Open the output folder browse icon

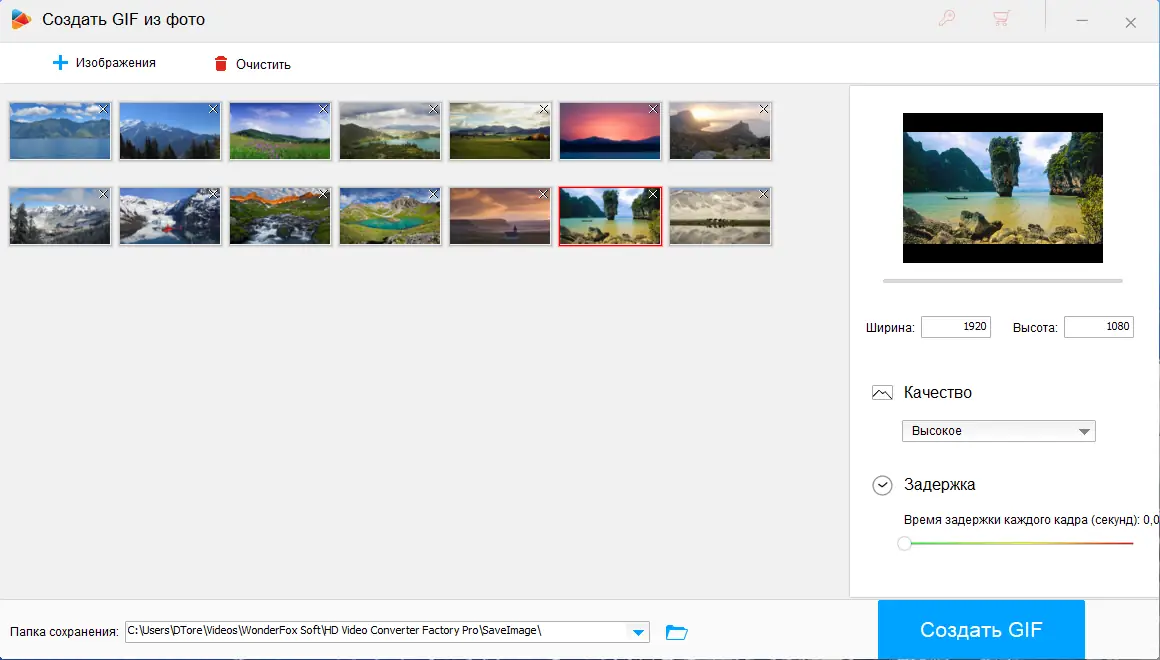pos(677,631)
